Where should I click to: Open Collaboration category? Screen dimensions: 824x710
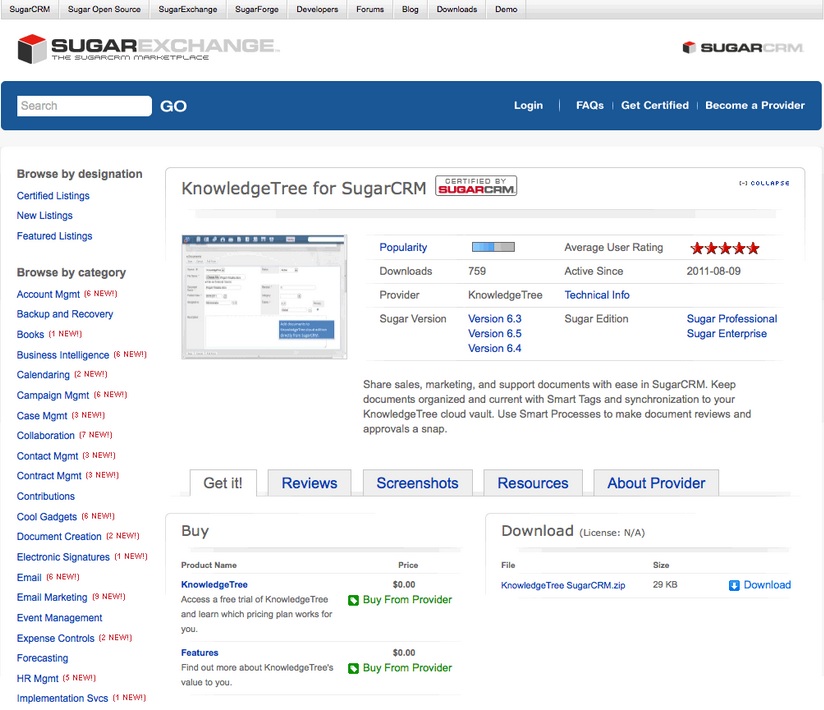(x=46, y=436)
